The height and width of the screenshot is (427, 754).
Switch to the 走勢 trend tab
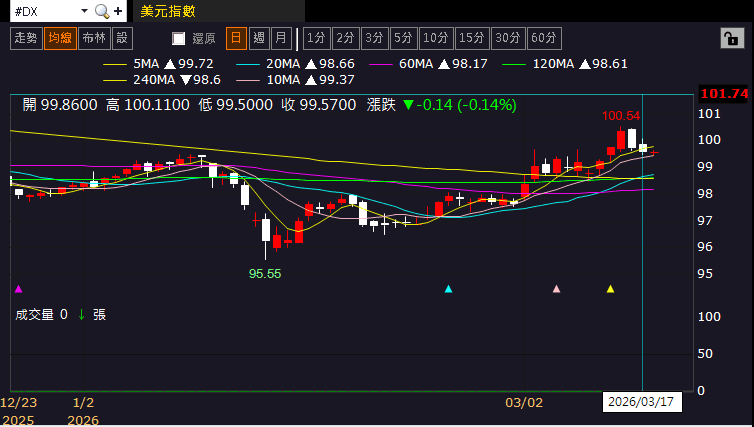coord(25,38)
